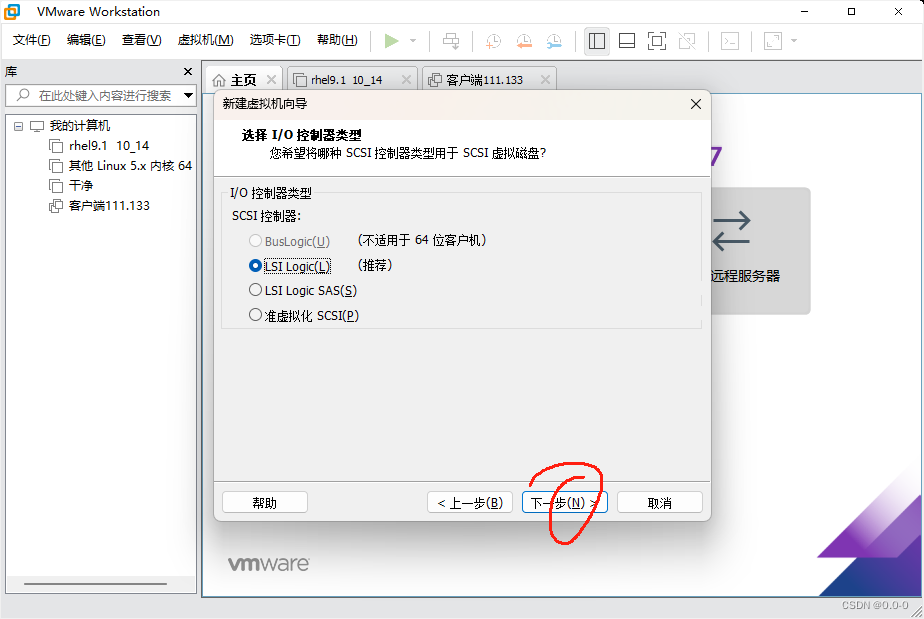Click the 取消 cancel button
The width and height of the screenshot is (924, 619).
click(659, 503)
